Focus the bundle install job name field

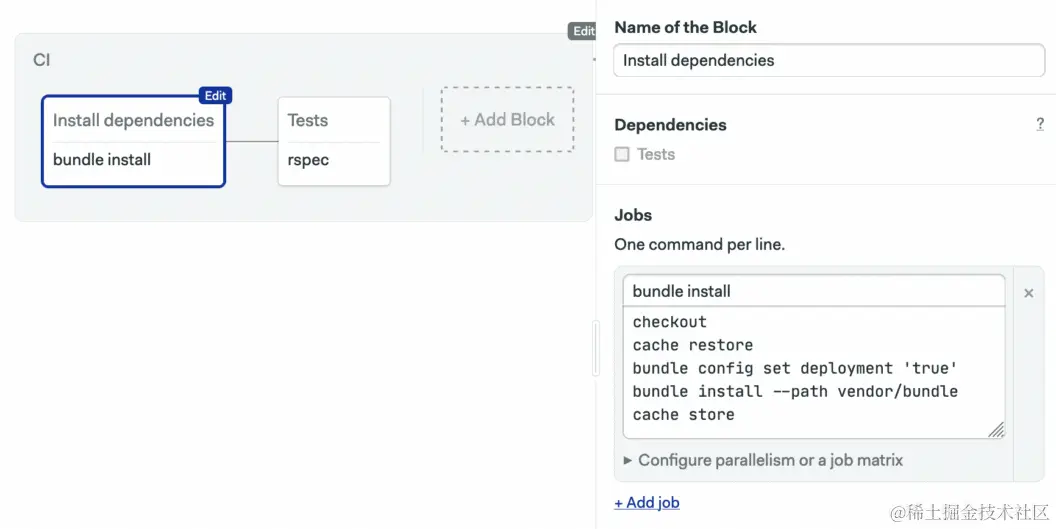click(x=813, y=291)
